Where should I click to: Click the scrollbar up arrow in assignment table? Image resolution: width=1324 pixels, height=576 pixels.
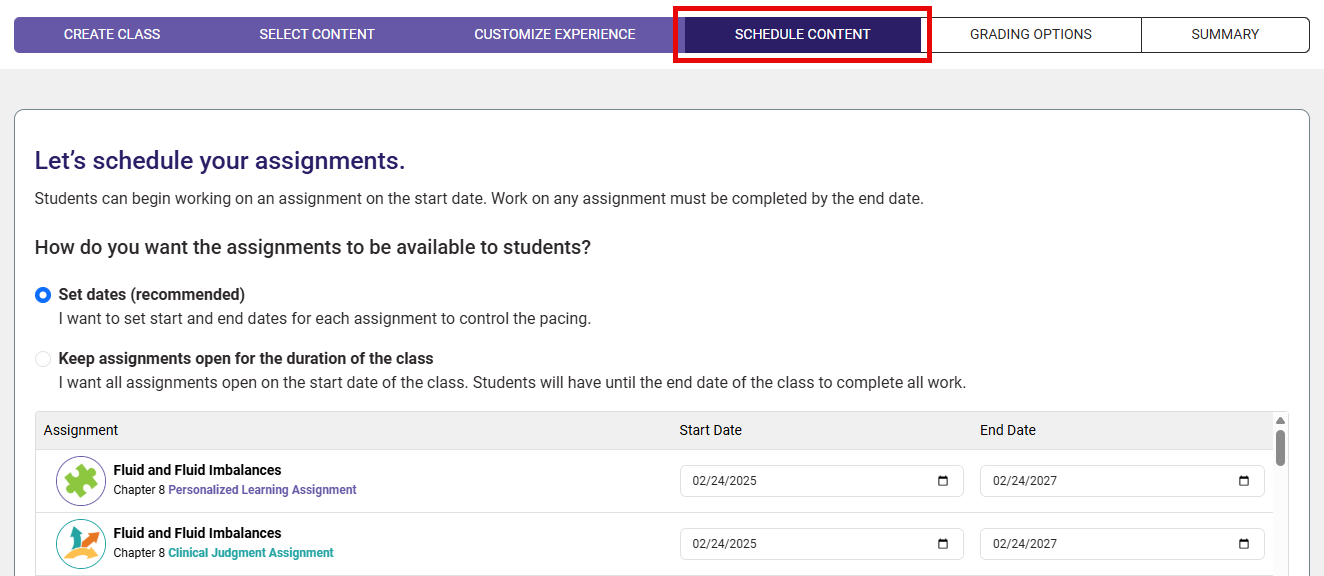(x=1280, y=420)
